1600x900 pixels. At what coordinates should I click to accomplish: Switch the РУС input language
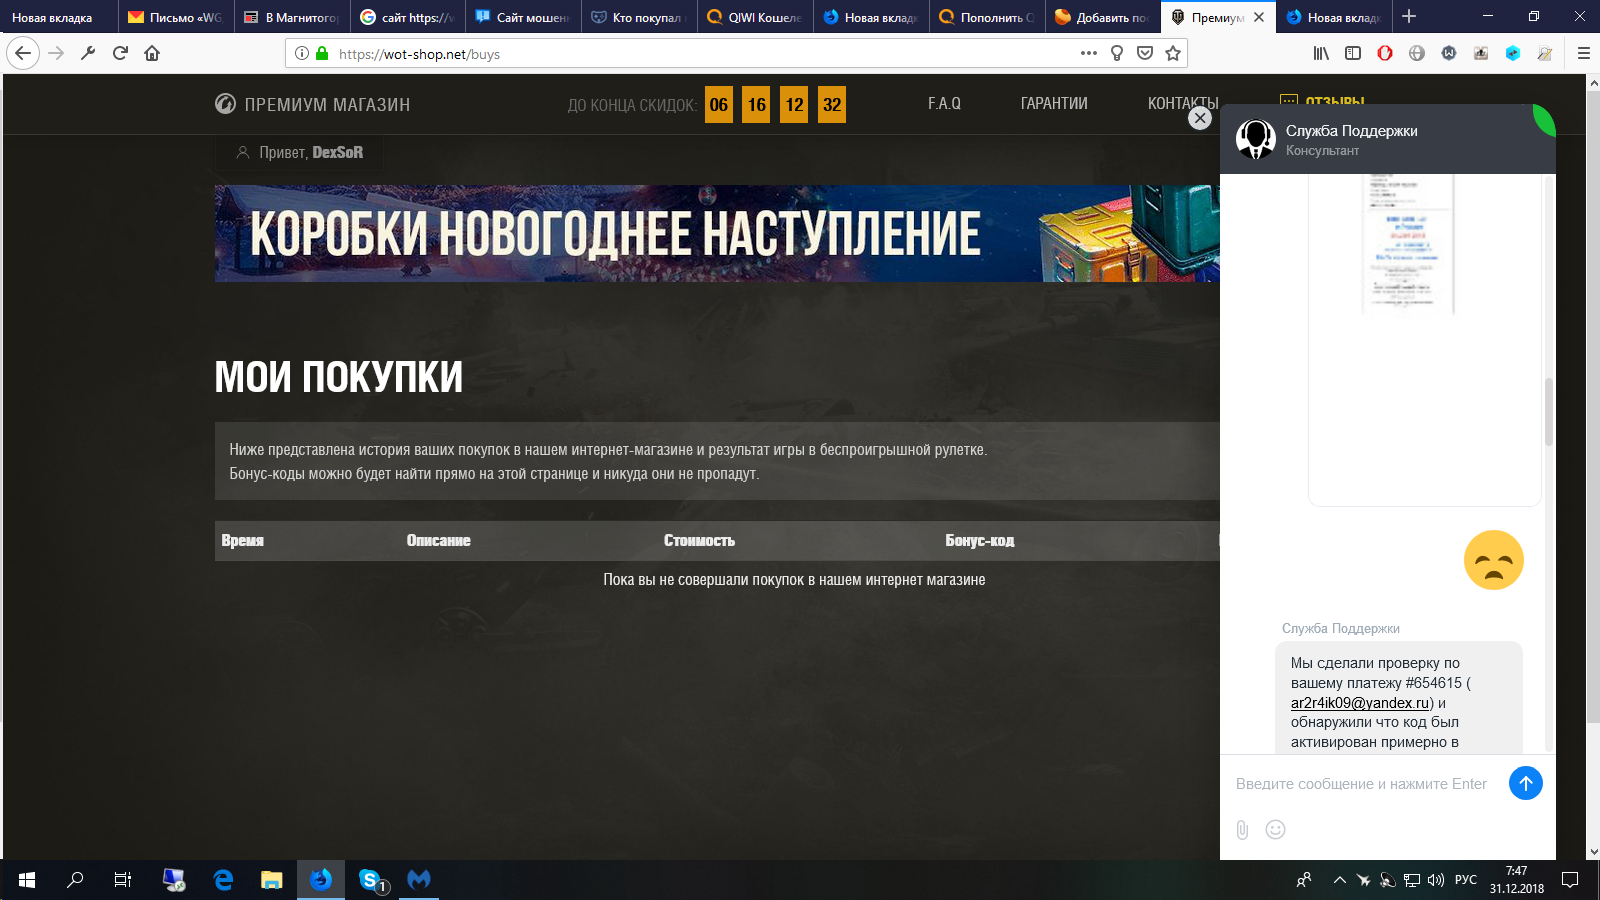click(1466, 880)
